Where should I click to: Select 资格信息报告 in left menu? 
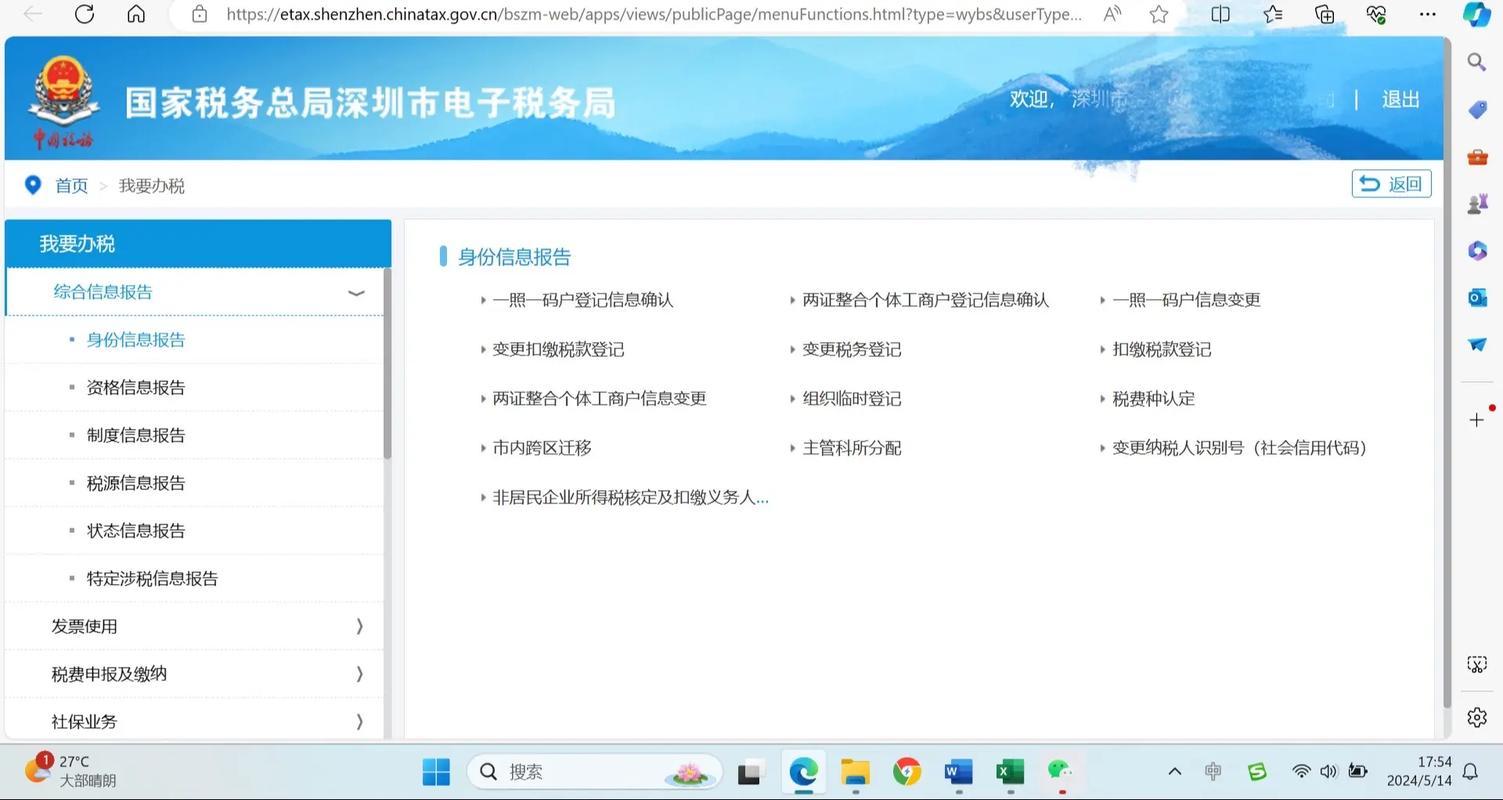point(136,388)
